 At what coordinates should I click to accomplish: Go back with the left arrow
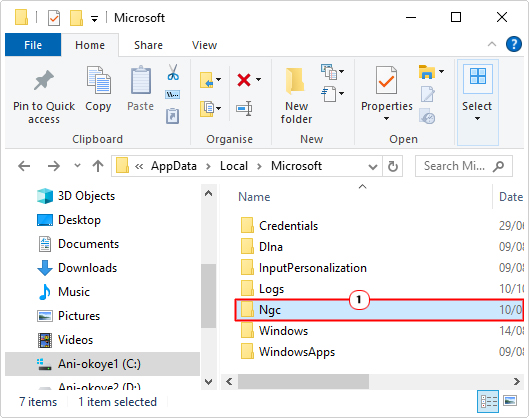tap(24, 166)
